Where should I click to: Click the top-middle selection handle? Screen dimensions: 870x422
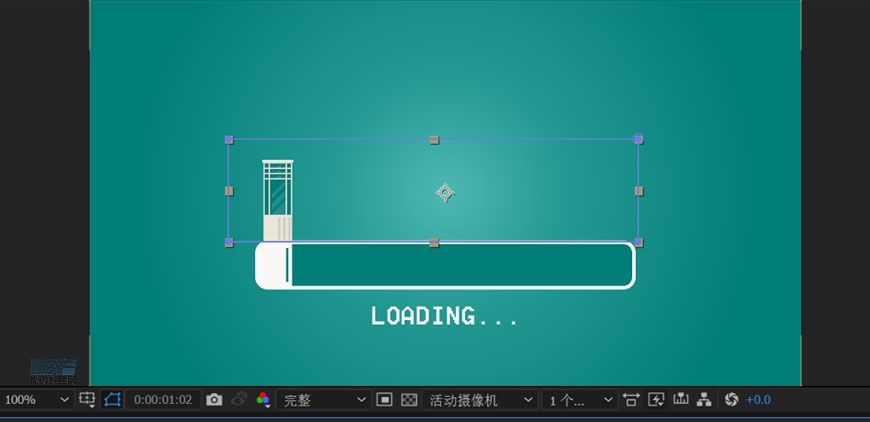(434, 140)
